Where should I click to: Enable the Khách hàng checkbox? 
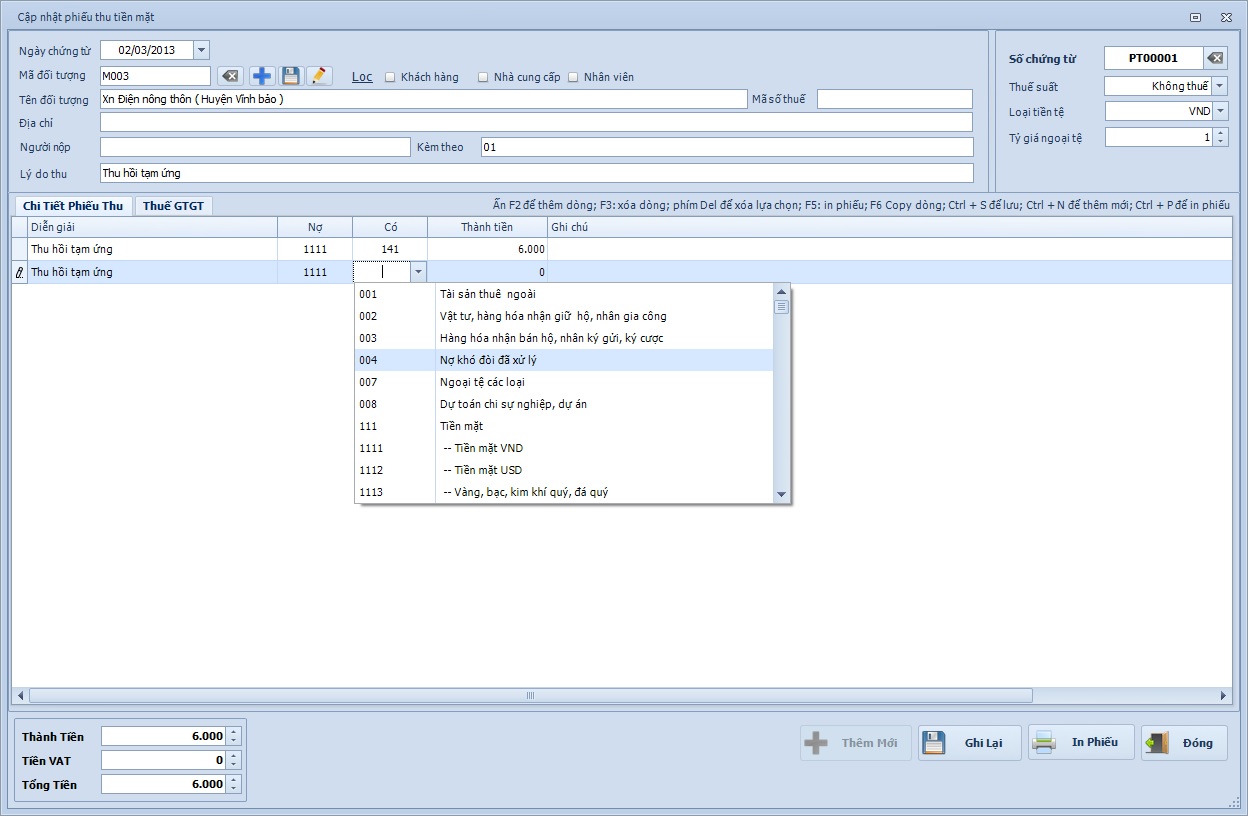coord(391,77)
